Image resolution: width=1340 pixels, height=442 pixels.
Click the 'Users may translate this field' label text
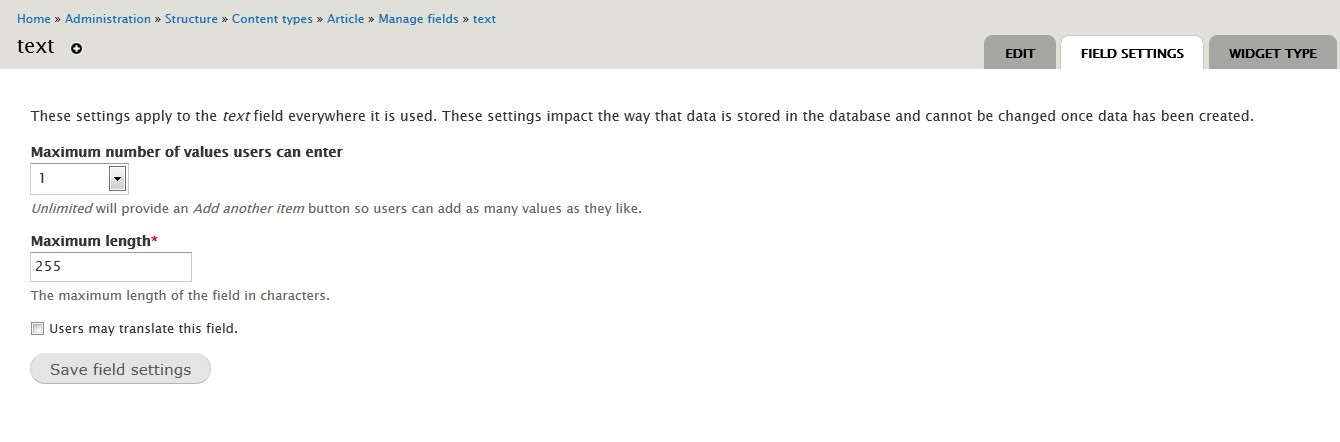point(143,328)
